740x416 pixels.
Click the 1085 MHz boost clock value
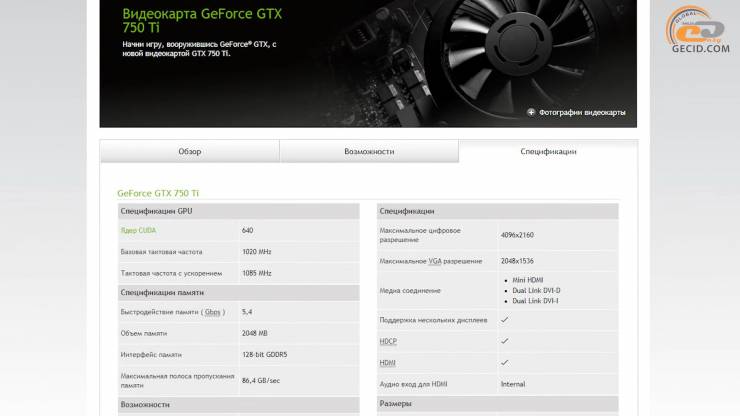pos(256,273)
